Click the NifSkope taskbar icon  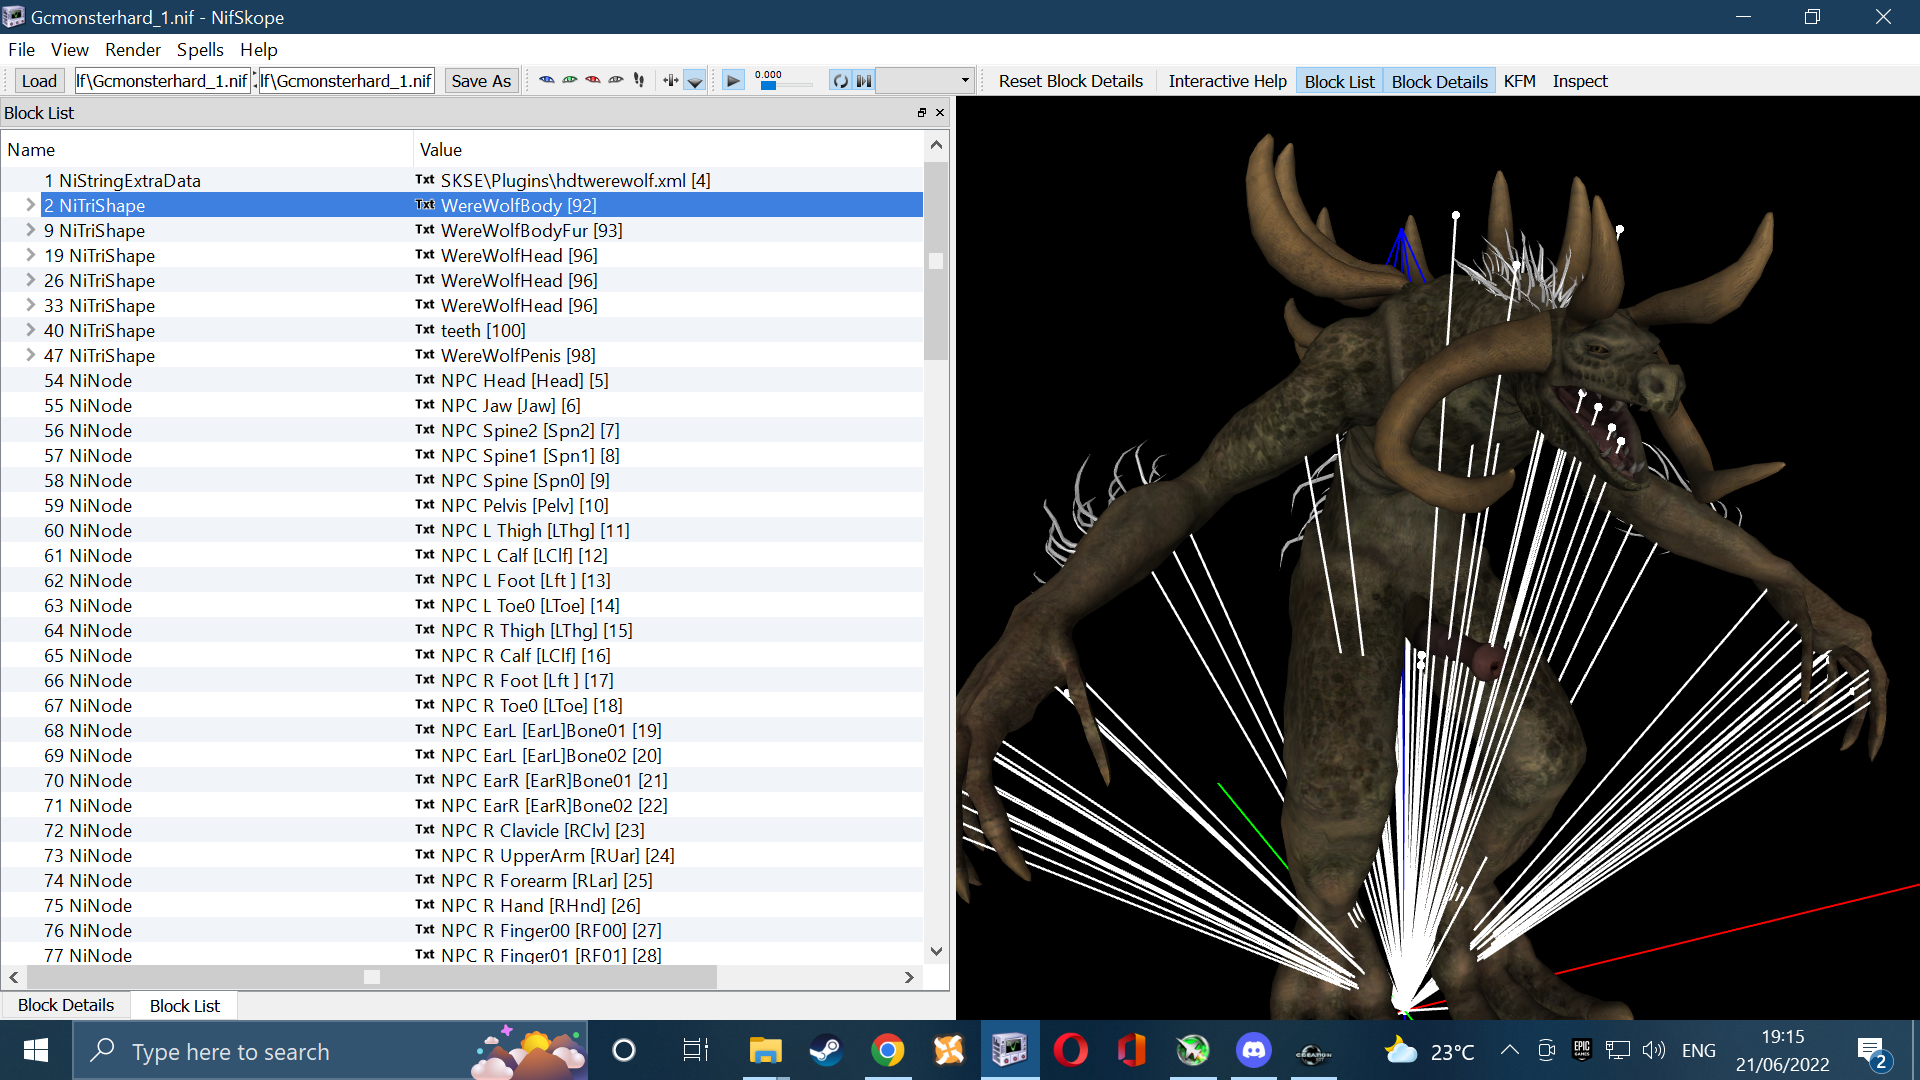pos(1009,1050)
